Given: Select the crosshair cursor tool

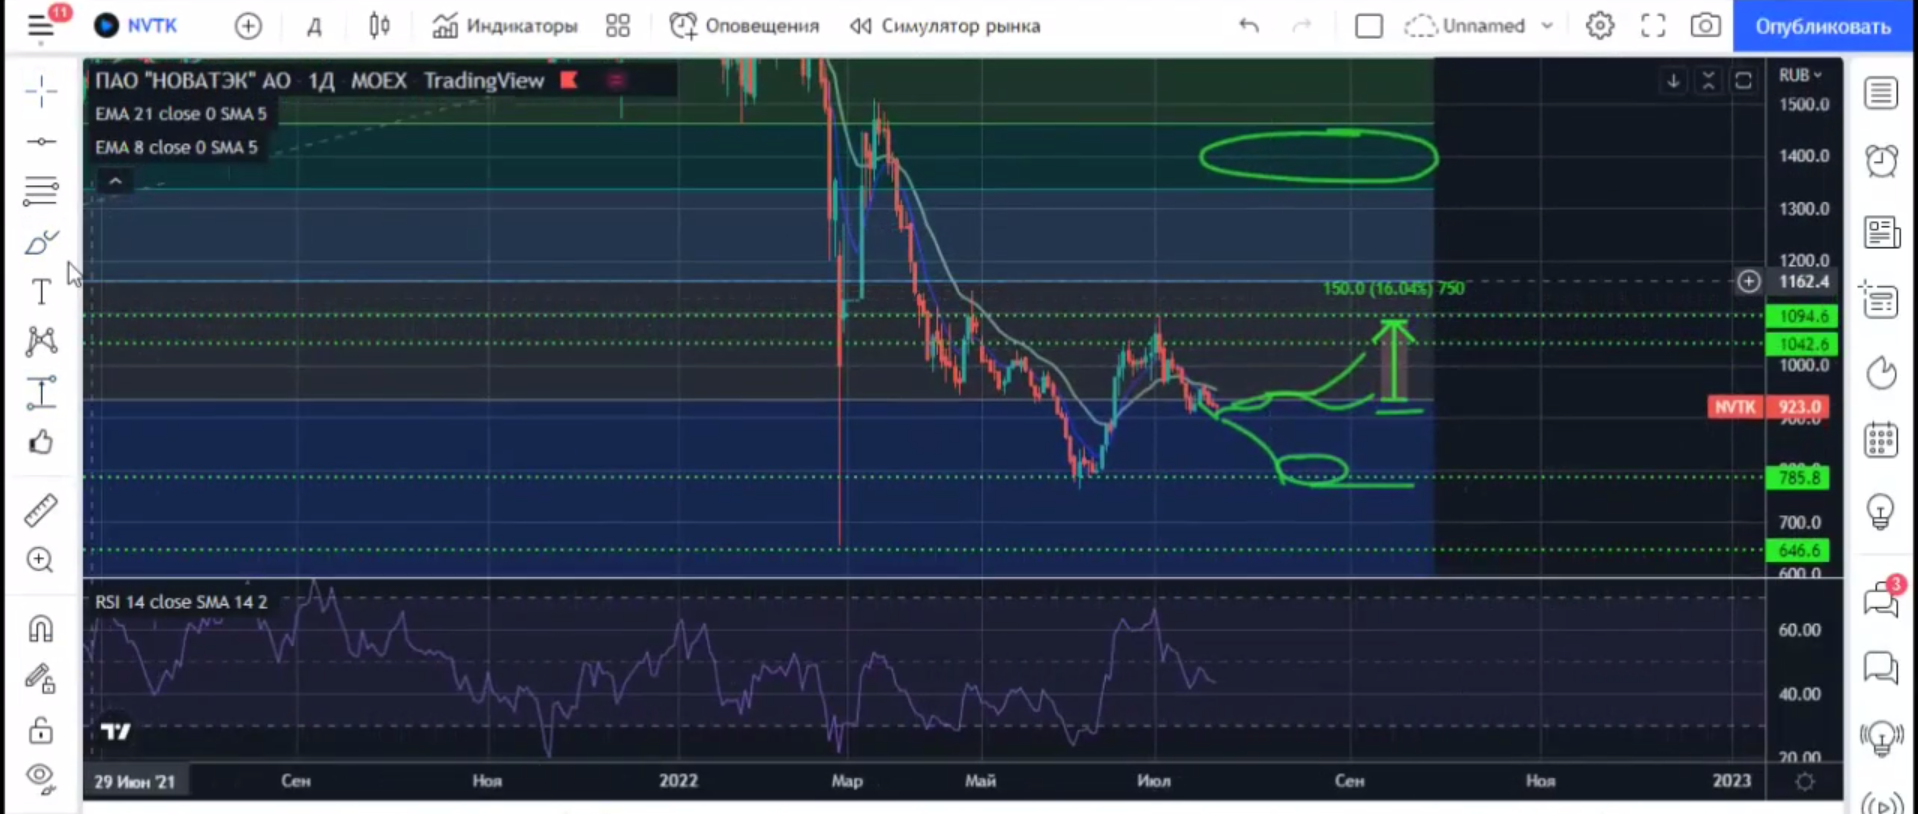Looking at the screenshot, I should point(41,92).
